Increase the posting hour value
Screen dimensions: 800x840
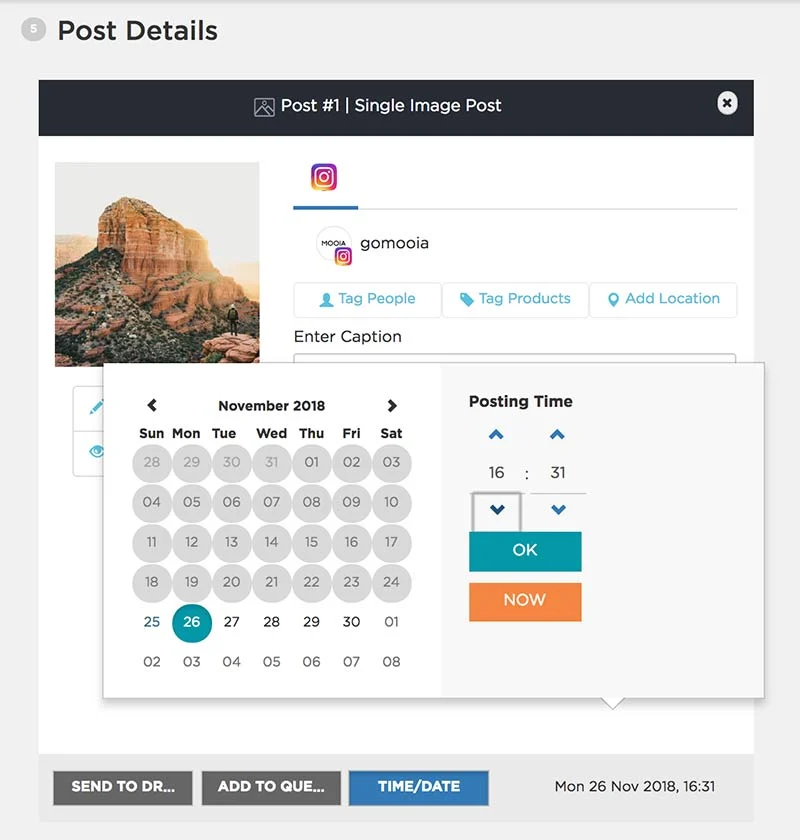point(496,435)
